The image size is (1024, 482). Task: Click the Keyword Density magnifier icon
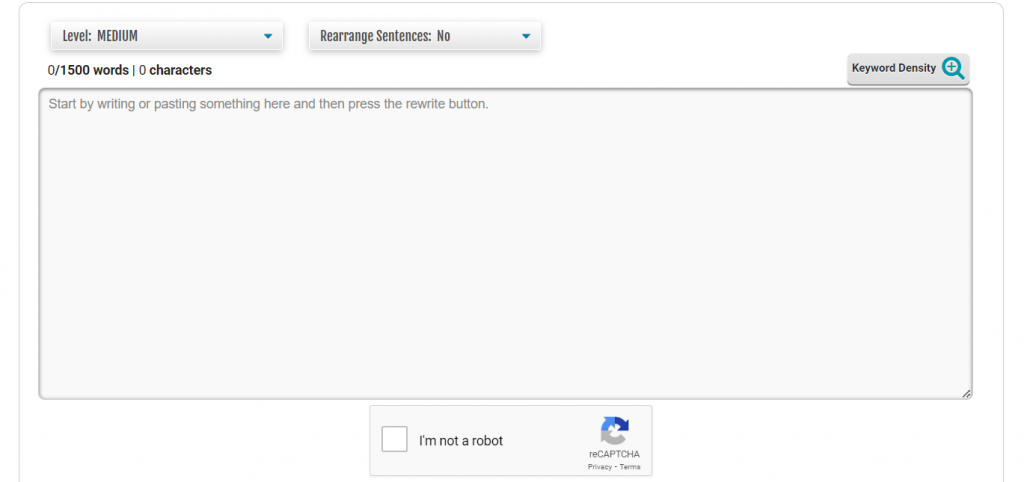click(953, 68)
